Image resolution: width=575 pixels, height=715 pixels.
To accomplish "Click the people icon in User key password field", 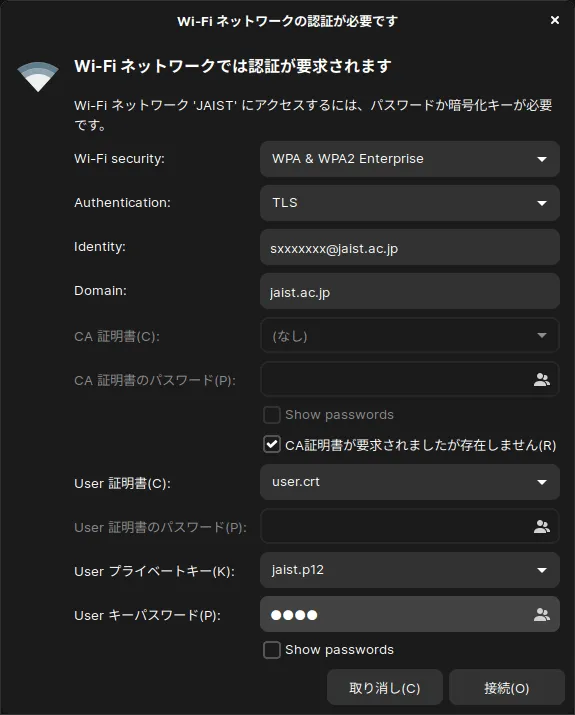I will tap(542, 615).
